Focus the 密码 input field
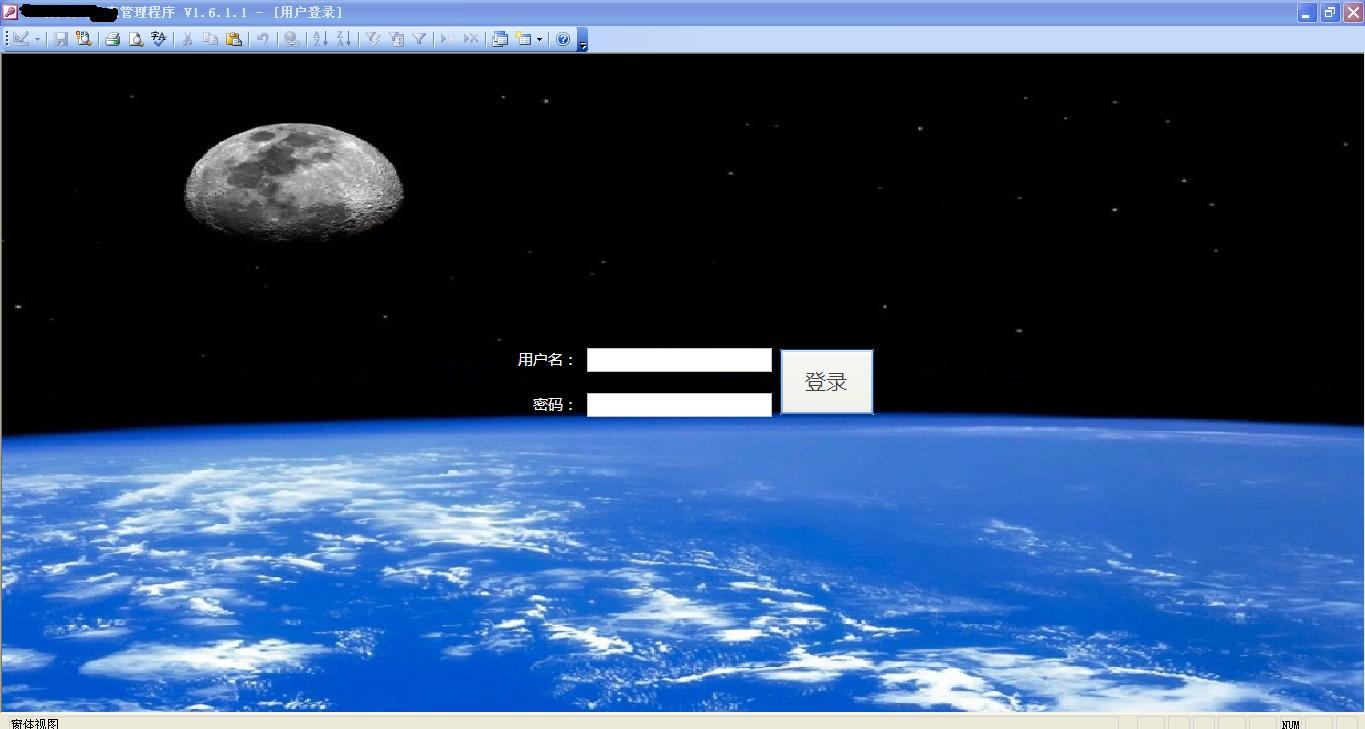Screen dimensions: 1365x729 coord(679,405)
